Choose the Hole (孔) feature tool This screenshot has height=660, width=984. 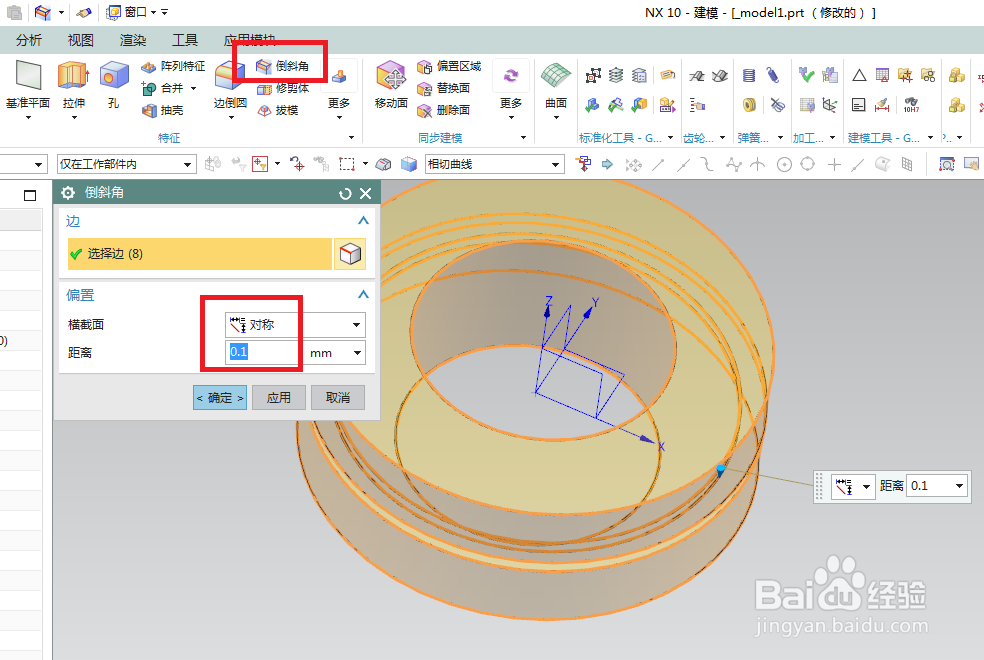tap(114, 77)
